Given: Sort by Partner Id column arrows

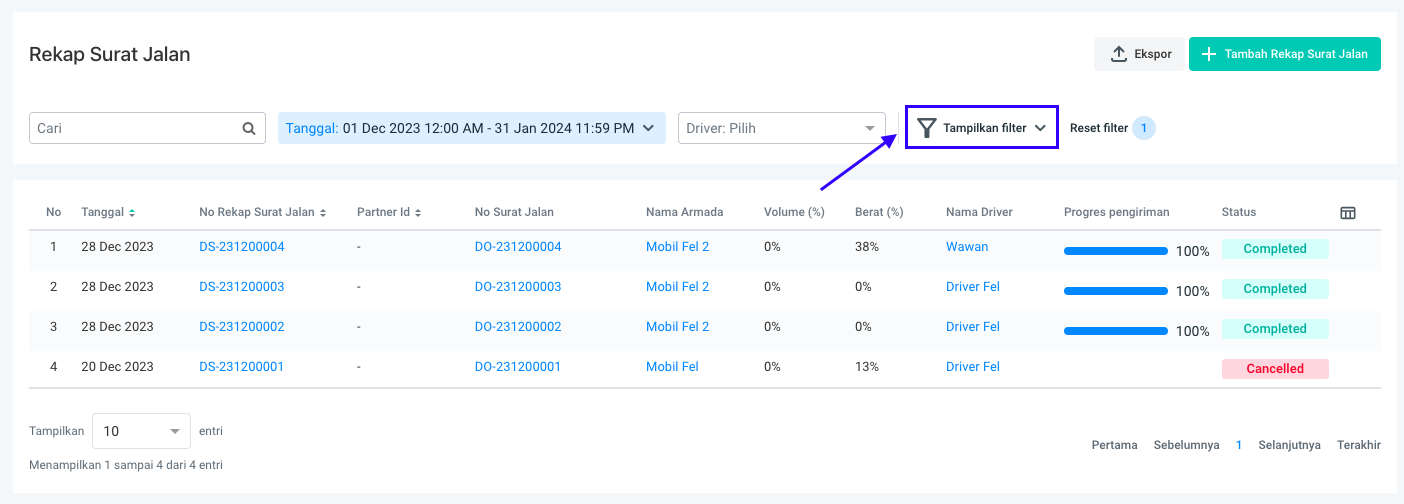Looking at the screenshot, I should point(418,213).
